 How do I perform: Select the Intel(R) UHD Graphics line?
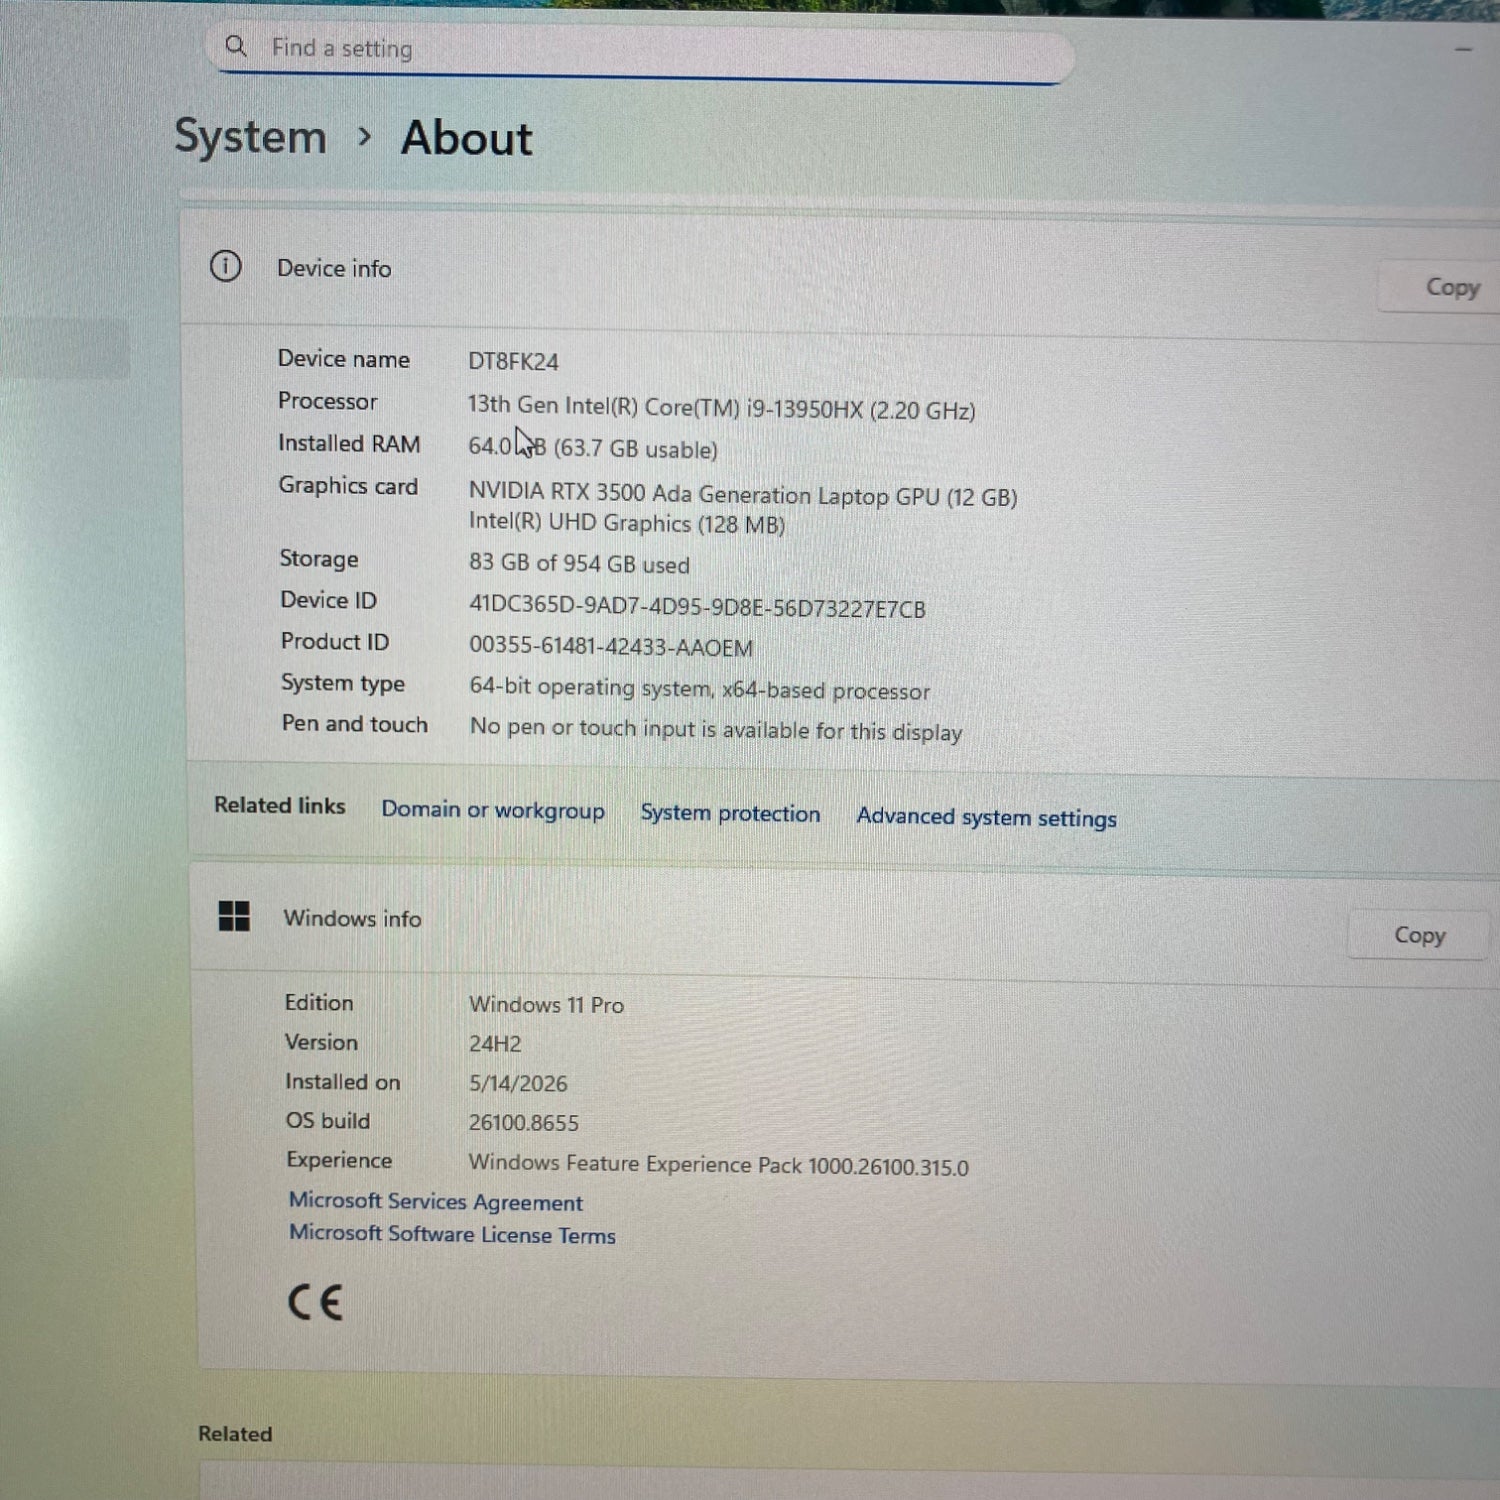[627, 523]
